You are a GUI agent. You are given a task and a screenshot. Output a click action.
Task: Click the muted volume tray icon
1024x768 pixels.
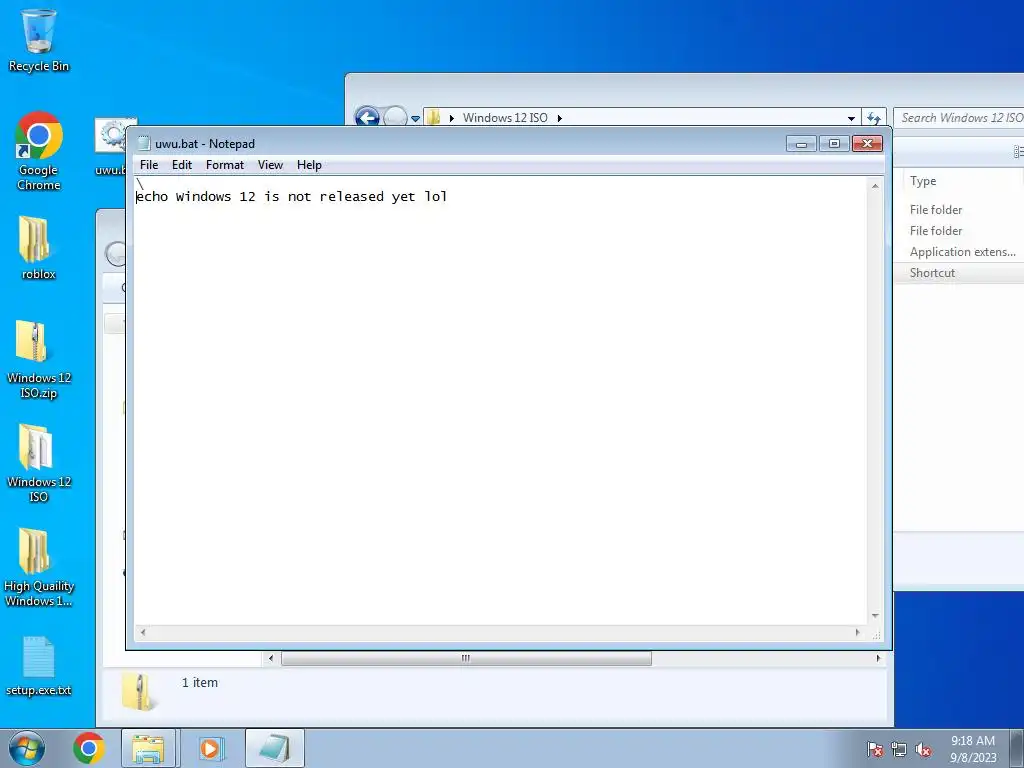coord(923,749)
